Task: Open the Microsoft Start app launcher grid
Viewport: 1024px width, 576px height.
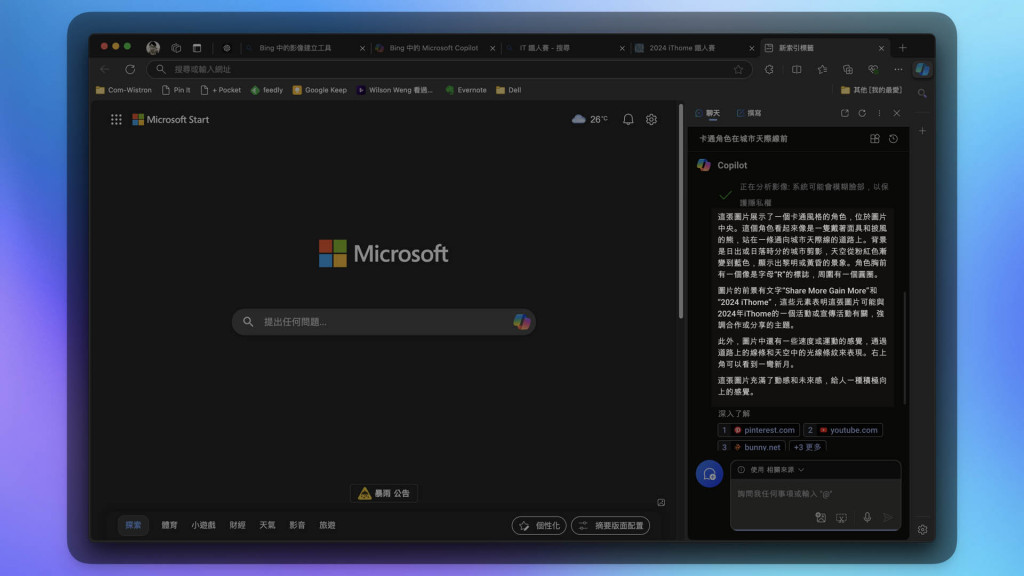Action: [x=116, y=120]
